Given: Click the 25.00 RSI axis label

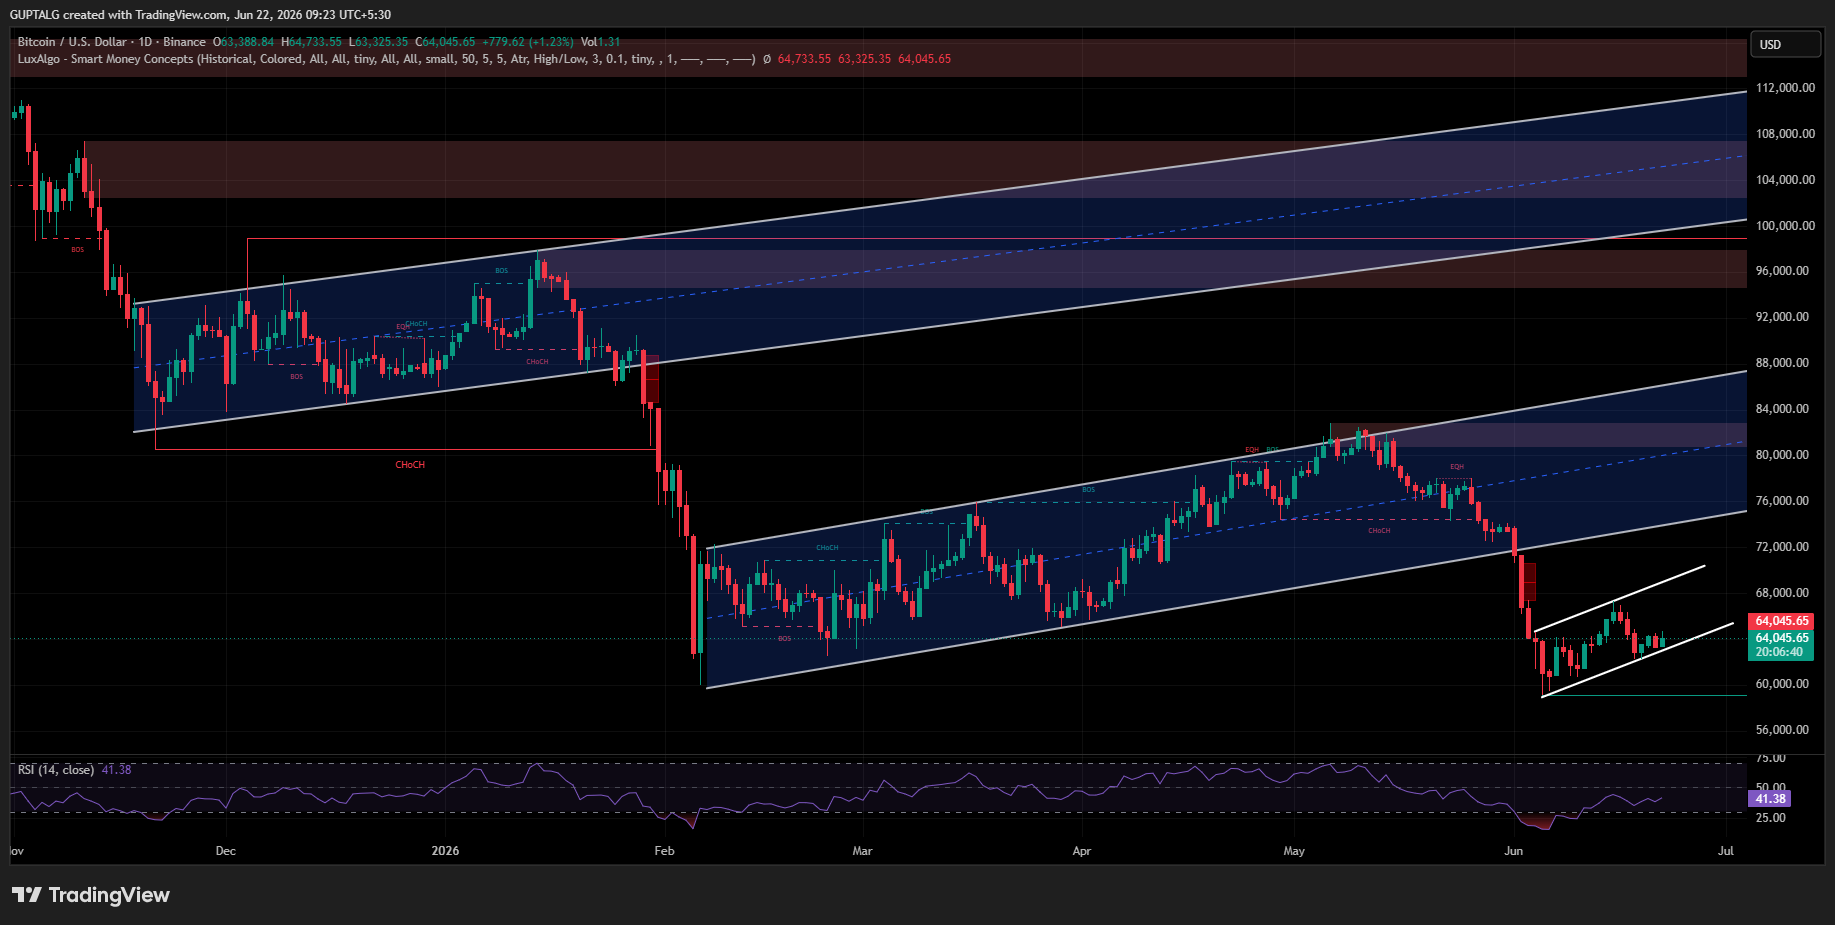Looking at the screenshot, I should 1770,818.
